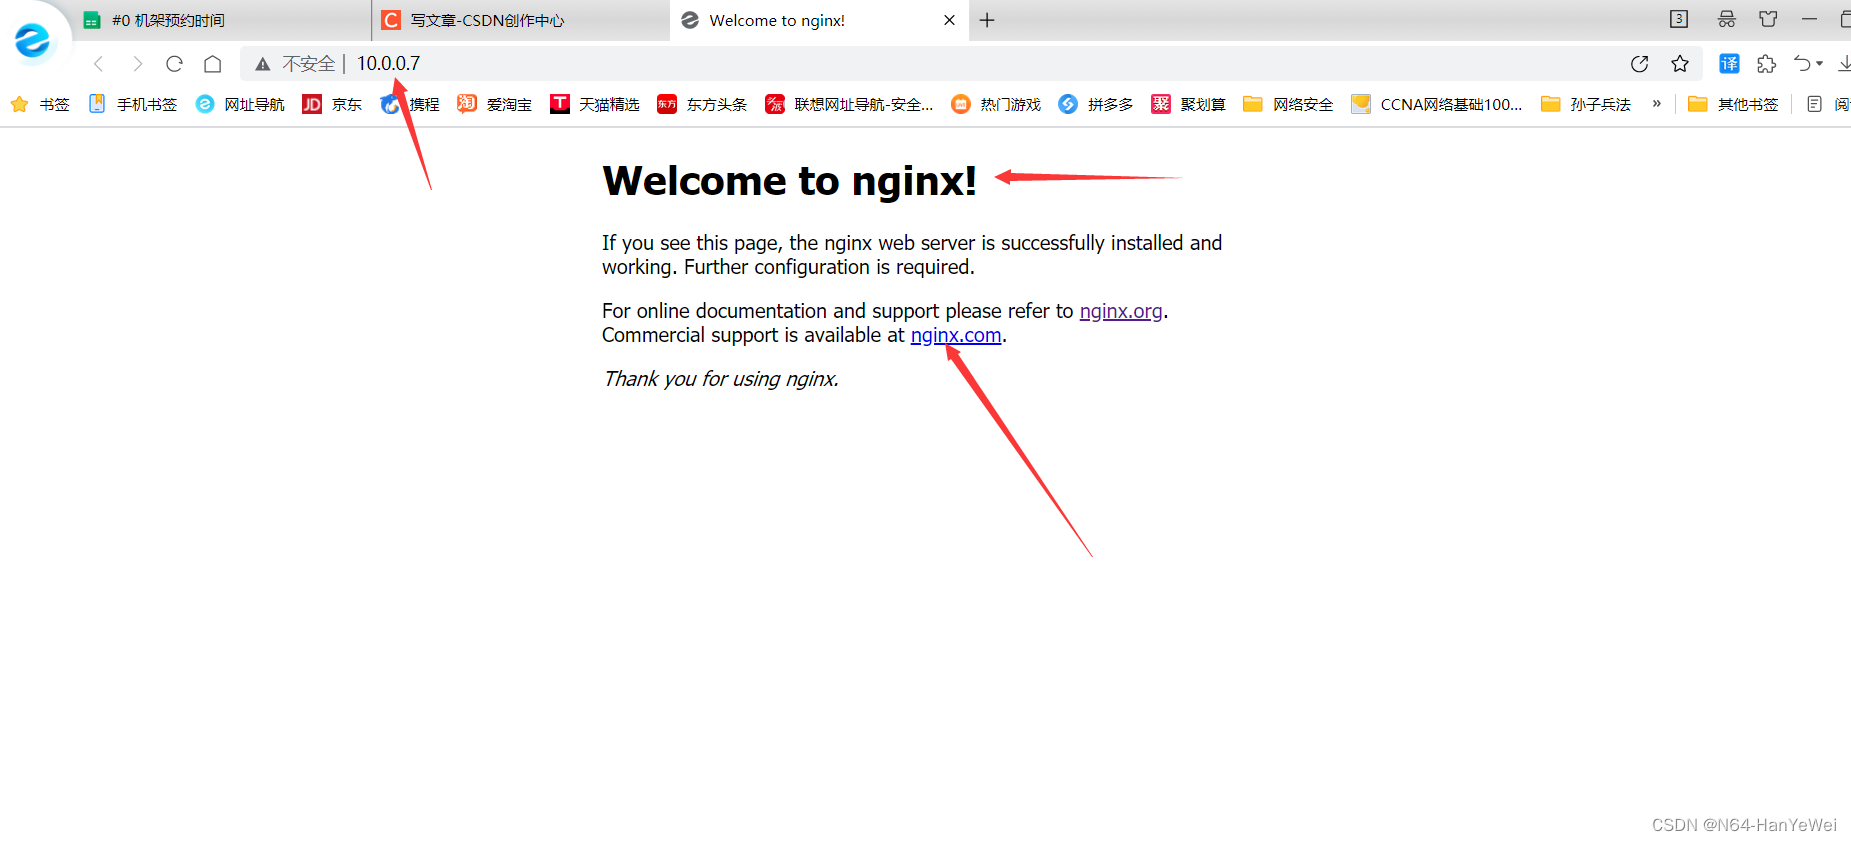Switch to the 写文章-CSDN创作中心 tab
This screenshot has width=1851, height=841.
520,20
